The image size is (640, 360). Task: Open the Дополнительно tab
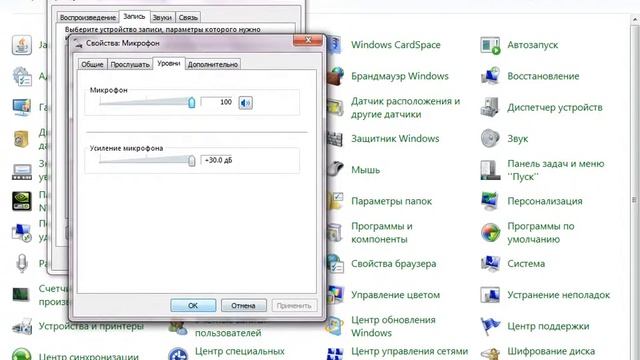tap(213, 64)
